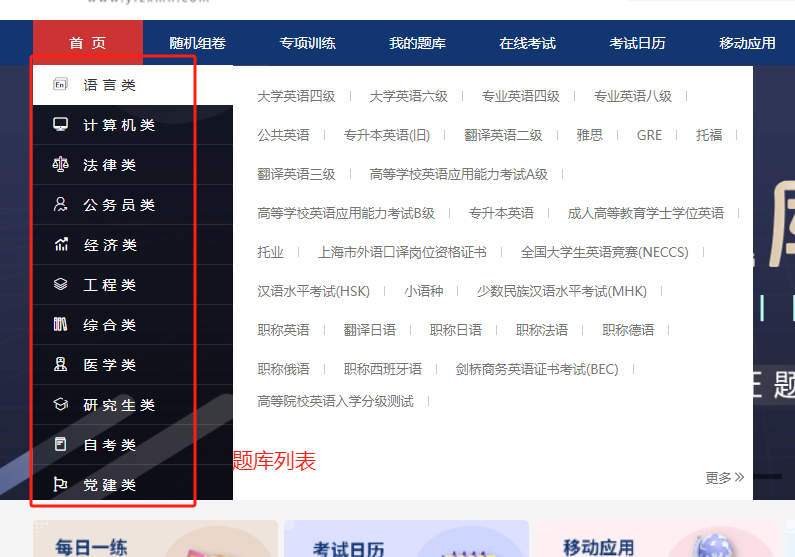Open 专业英语八级 link

coord(633,96)
